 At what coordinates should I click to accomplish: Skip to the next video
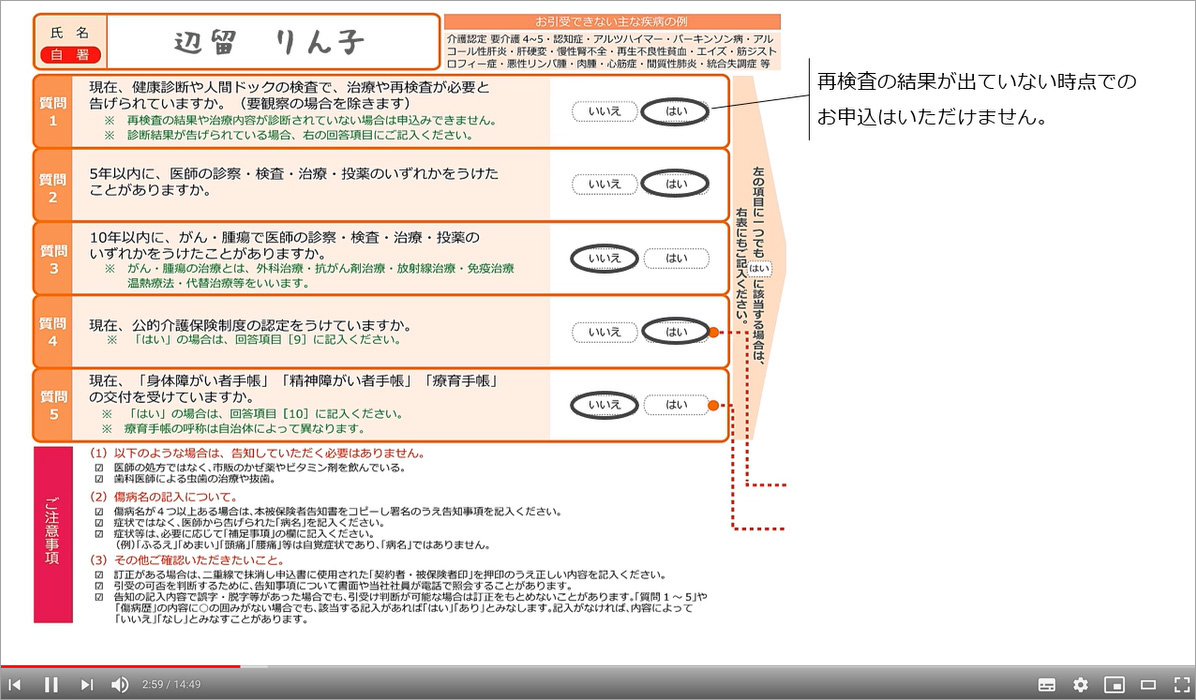[x=87, y=685]
